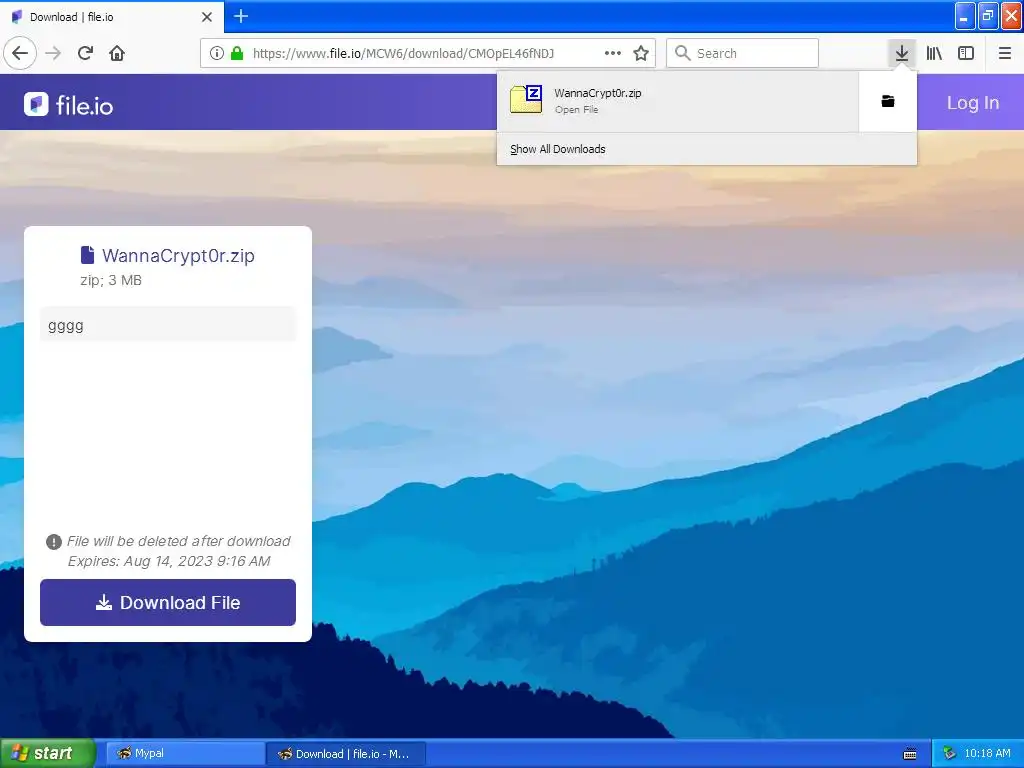Click the forward navigation arrow
Viewport: 1024px width, 768px height.
(x=53, y=53)
